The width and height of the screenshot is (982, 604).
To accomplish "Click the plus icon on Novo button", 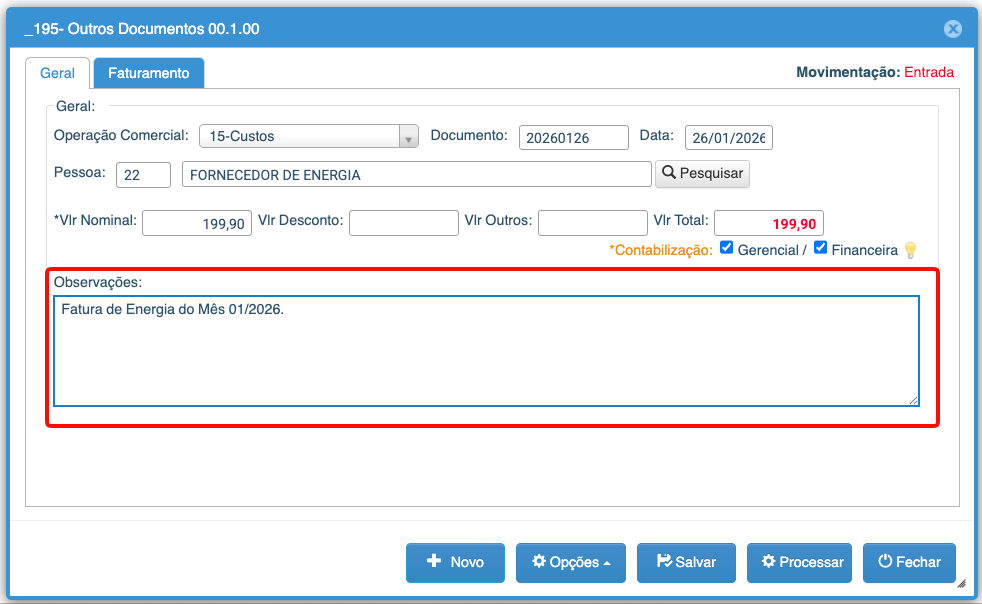I will (x=434, y=562).
